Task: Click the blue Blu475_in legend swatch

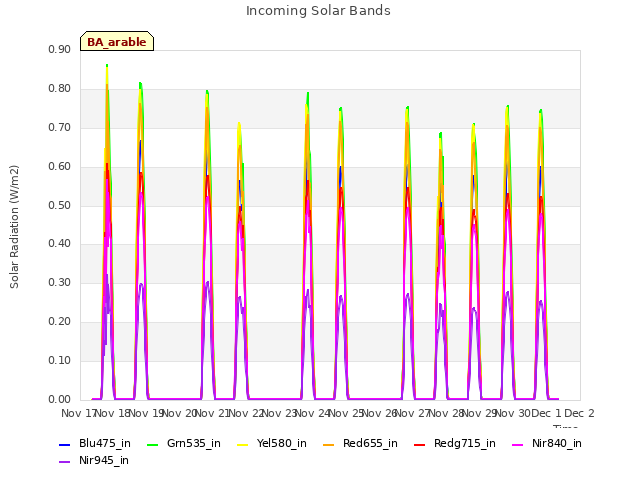Action: pyautogui.click(x=65, y=444)
